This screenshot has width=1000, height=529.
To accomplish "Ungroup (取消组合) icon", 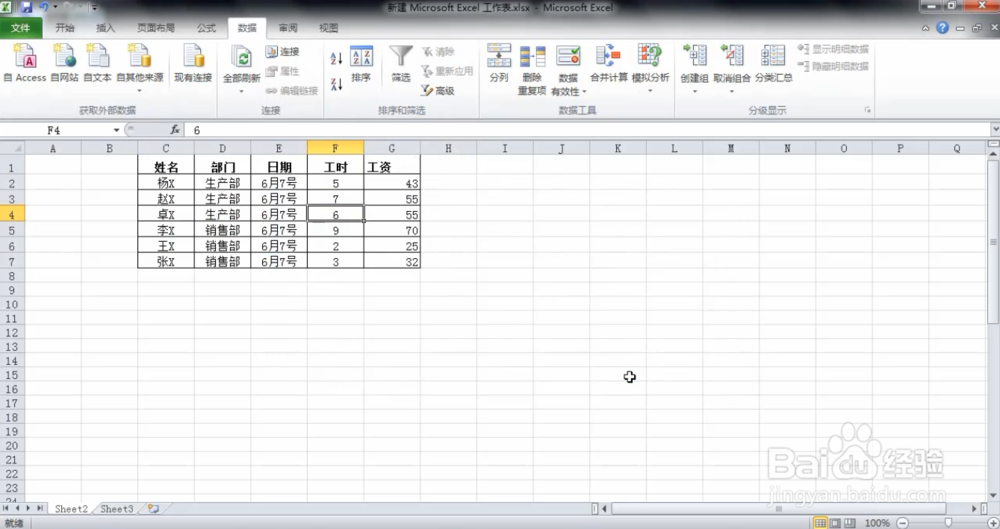I will pos(732,56).
